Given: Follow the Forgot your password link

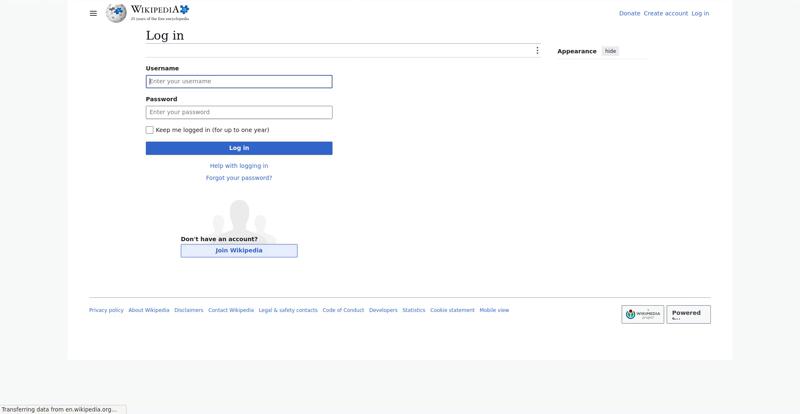Looking at the screenshot, I should 239,178.
